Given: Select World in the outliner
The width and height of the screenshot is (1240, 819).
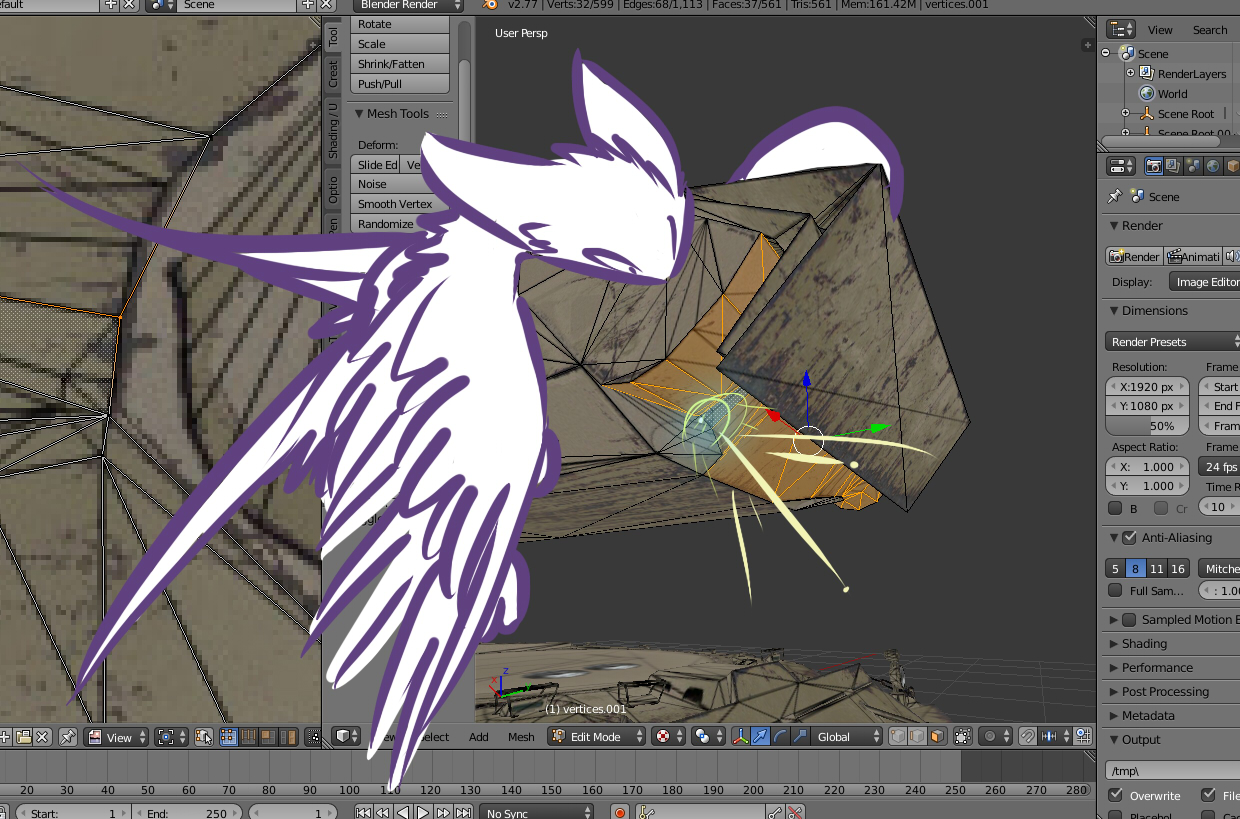Looking at the screenshot, I should [1172, 94].
